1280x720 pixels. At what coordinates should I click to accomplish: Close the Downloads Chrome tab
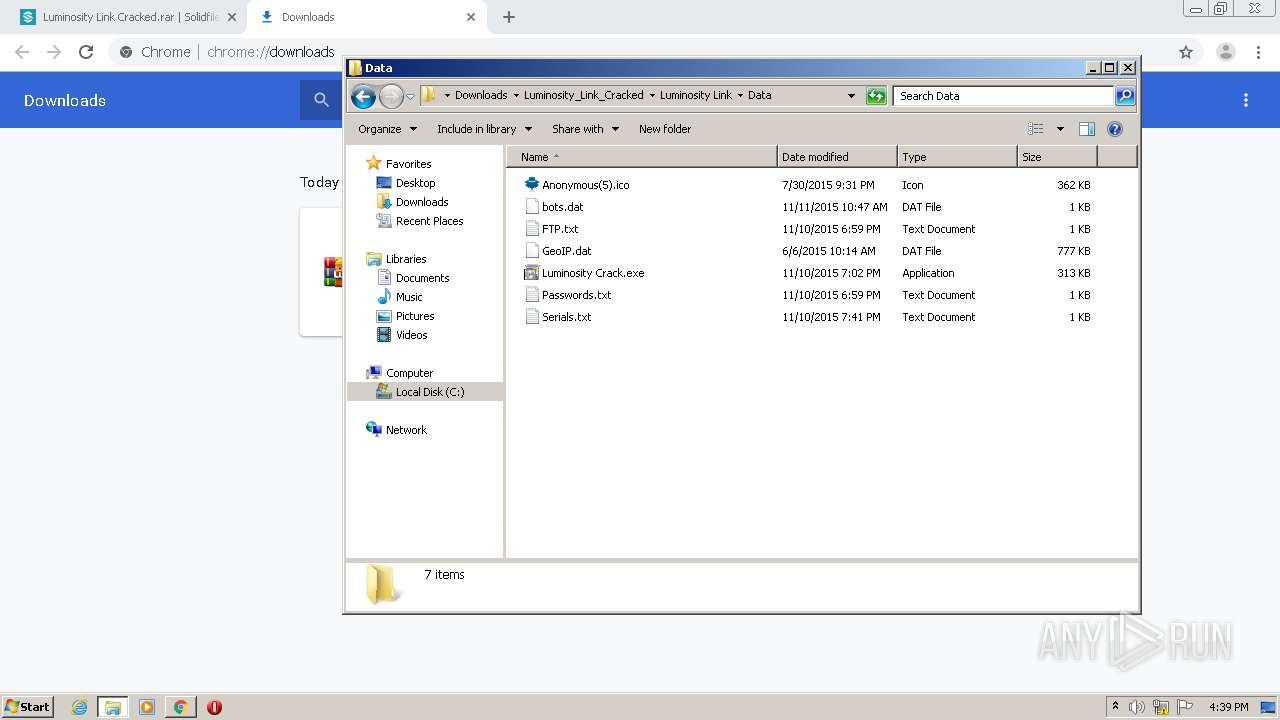(470, 17)
